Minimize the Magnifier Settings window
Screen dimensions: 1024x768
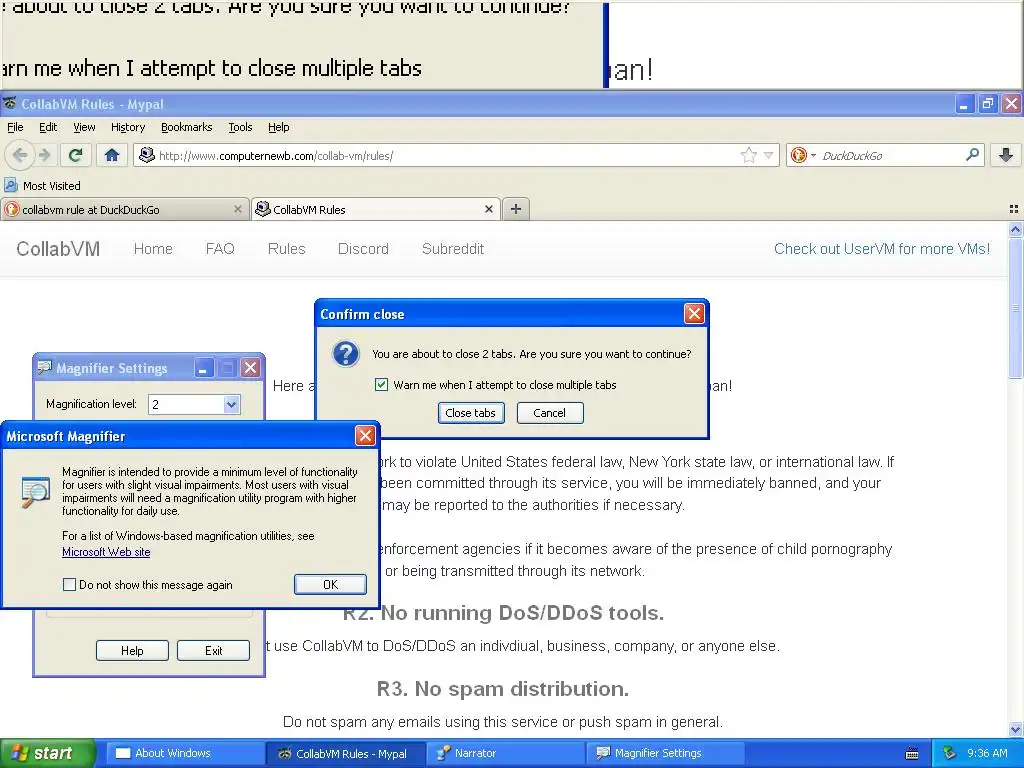pyautogui.click(x=203, y=368)
